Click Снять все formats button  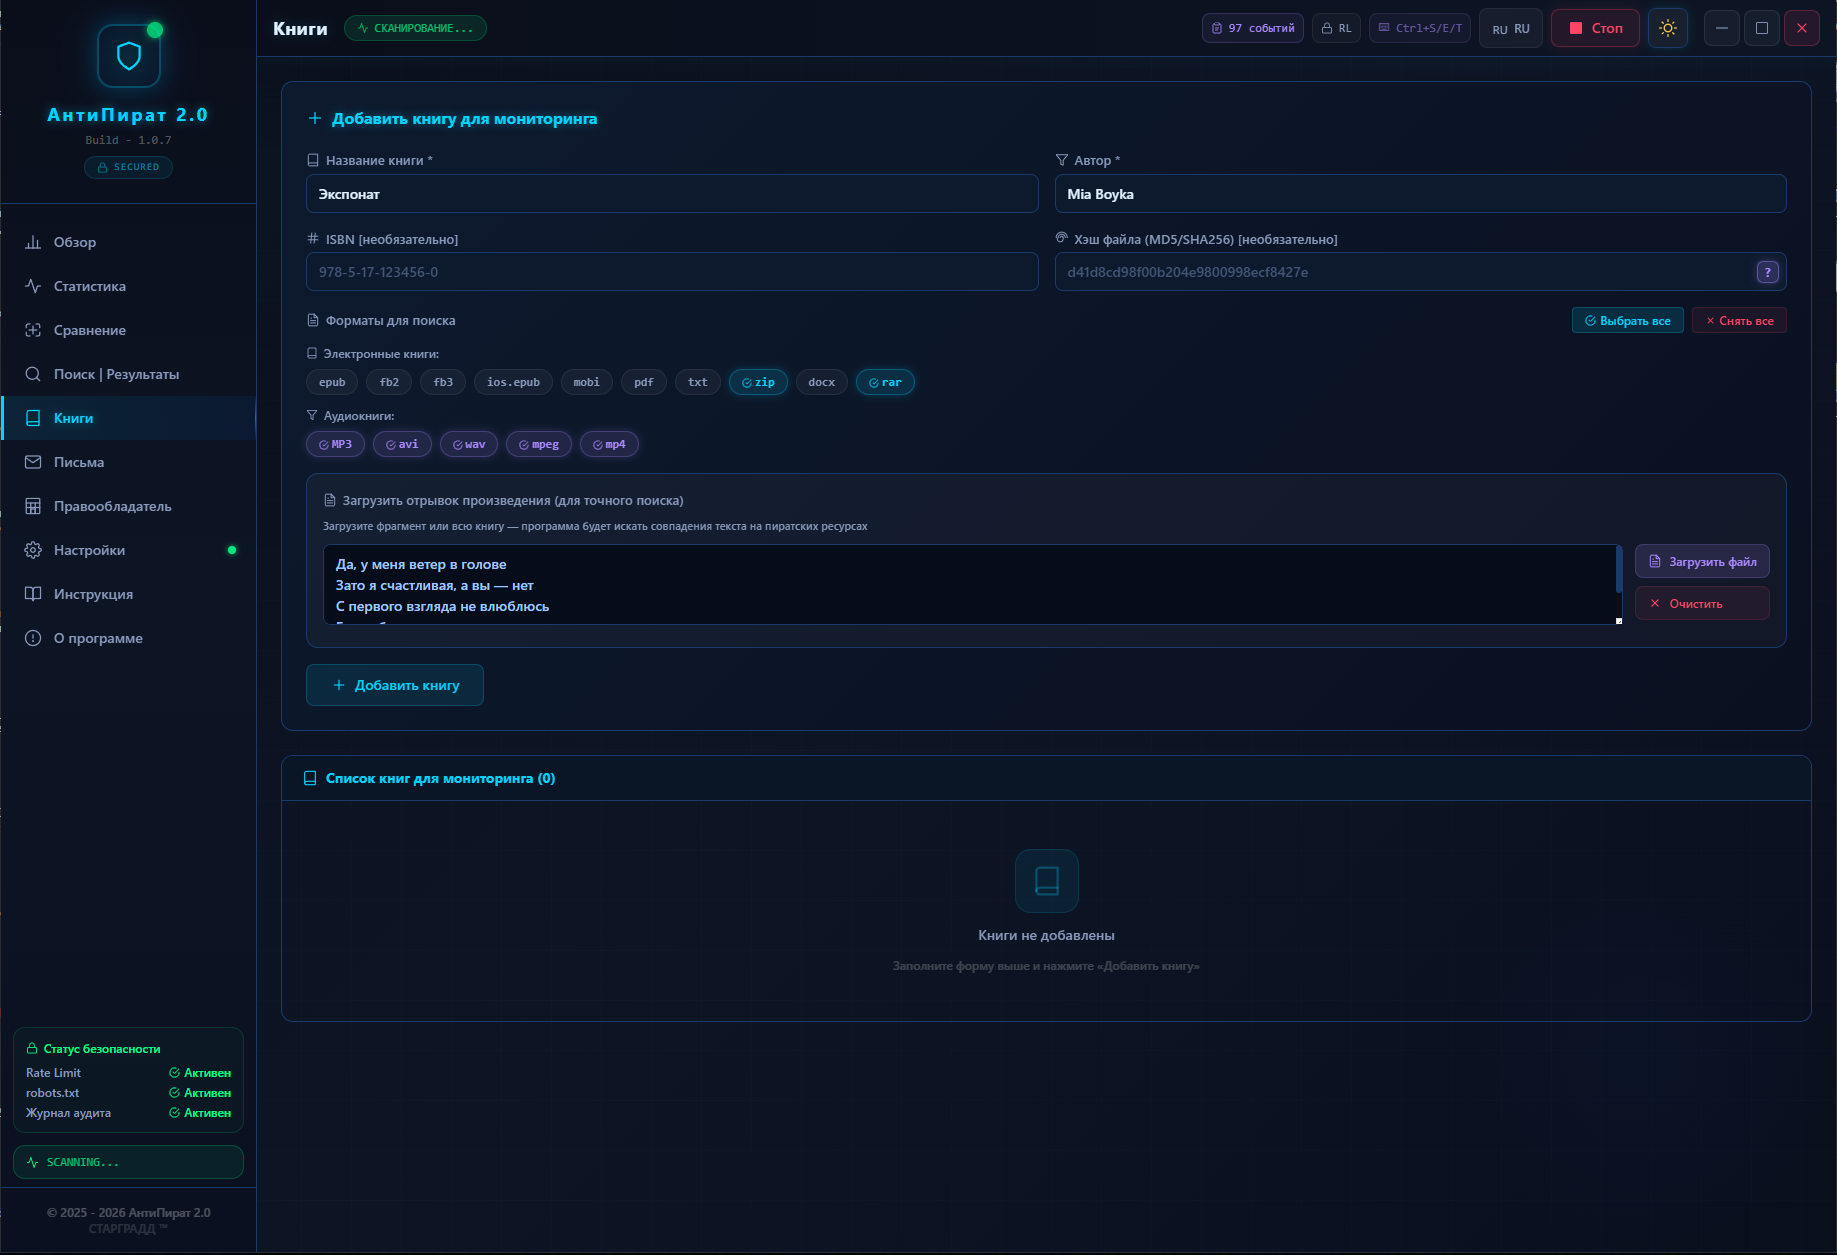point(1739,321)
